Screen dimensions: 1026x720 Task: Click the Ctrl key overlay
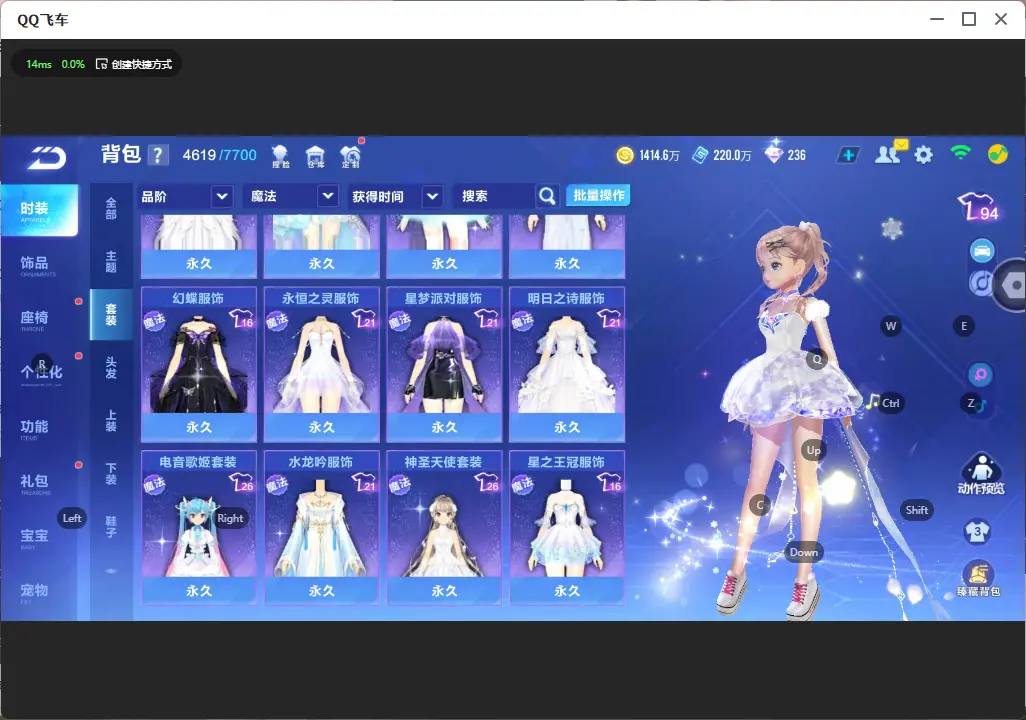[891, 403]
